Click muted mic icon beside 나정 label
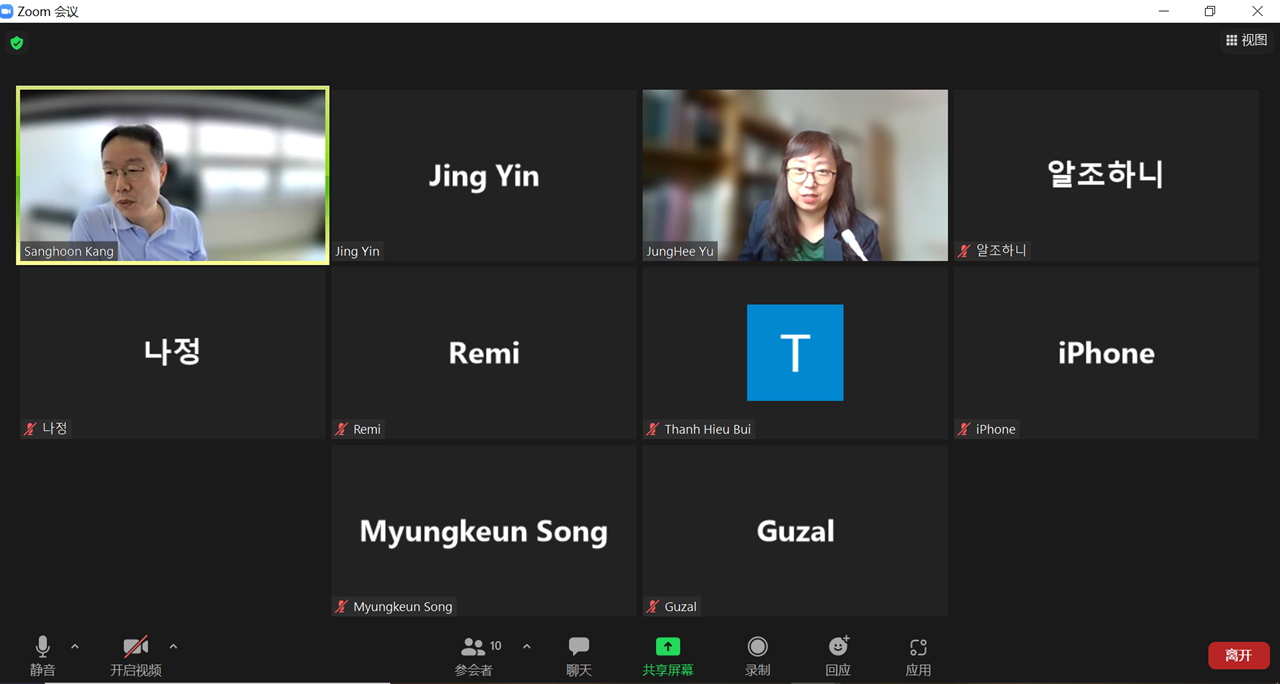This screenshot has height=684, width=1280. (x=30, y=429)
